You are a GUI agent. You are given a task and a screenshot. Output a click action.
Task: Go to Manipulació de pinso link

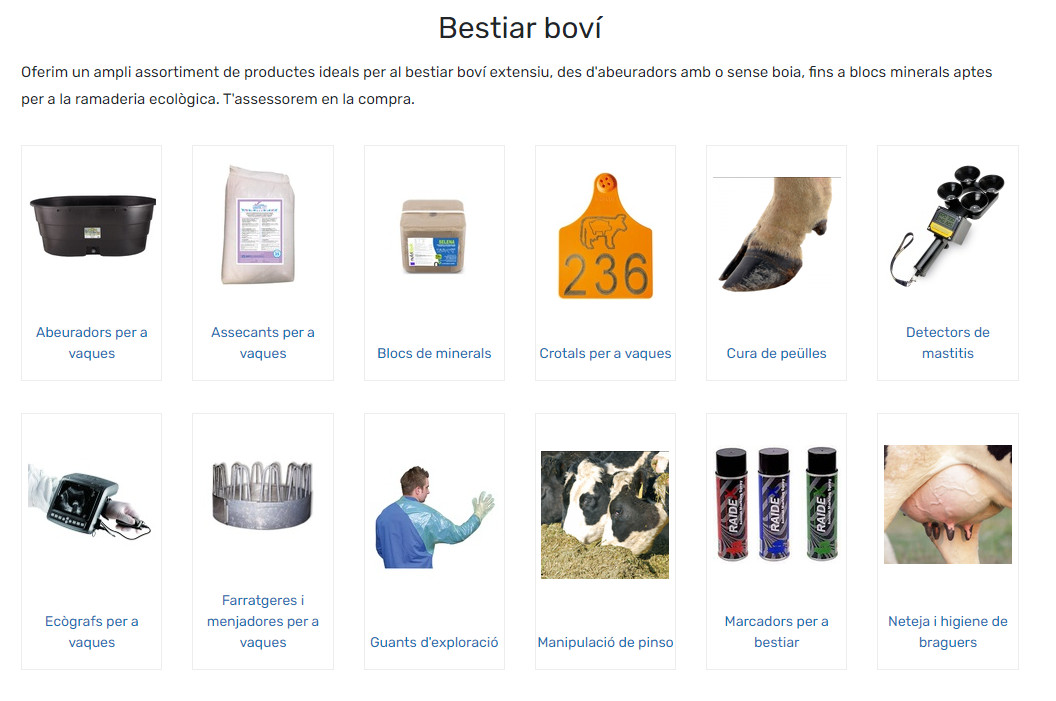pyautogui.click(x=605, y=642)
